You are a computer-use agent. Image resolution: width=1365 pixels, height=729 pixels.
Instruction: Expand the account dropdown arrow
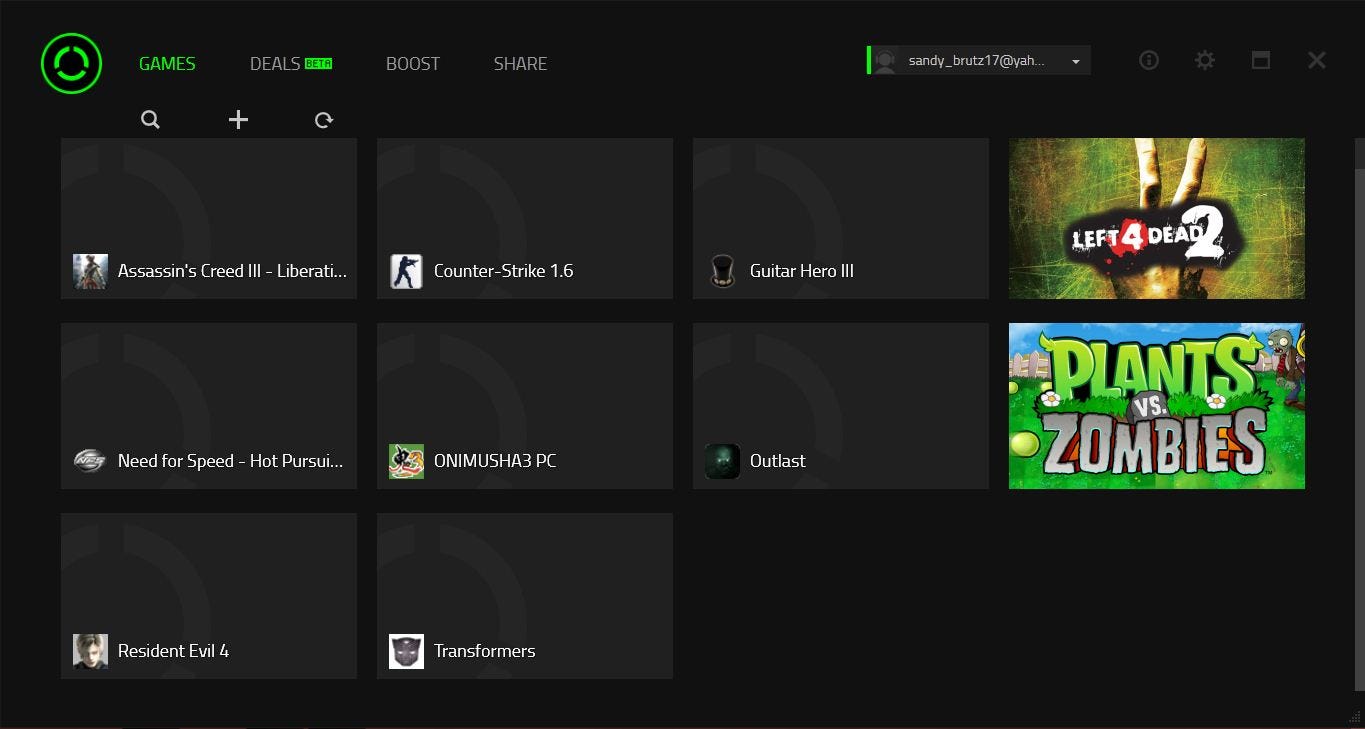point(1076,62)
